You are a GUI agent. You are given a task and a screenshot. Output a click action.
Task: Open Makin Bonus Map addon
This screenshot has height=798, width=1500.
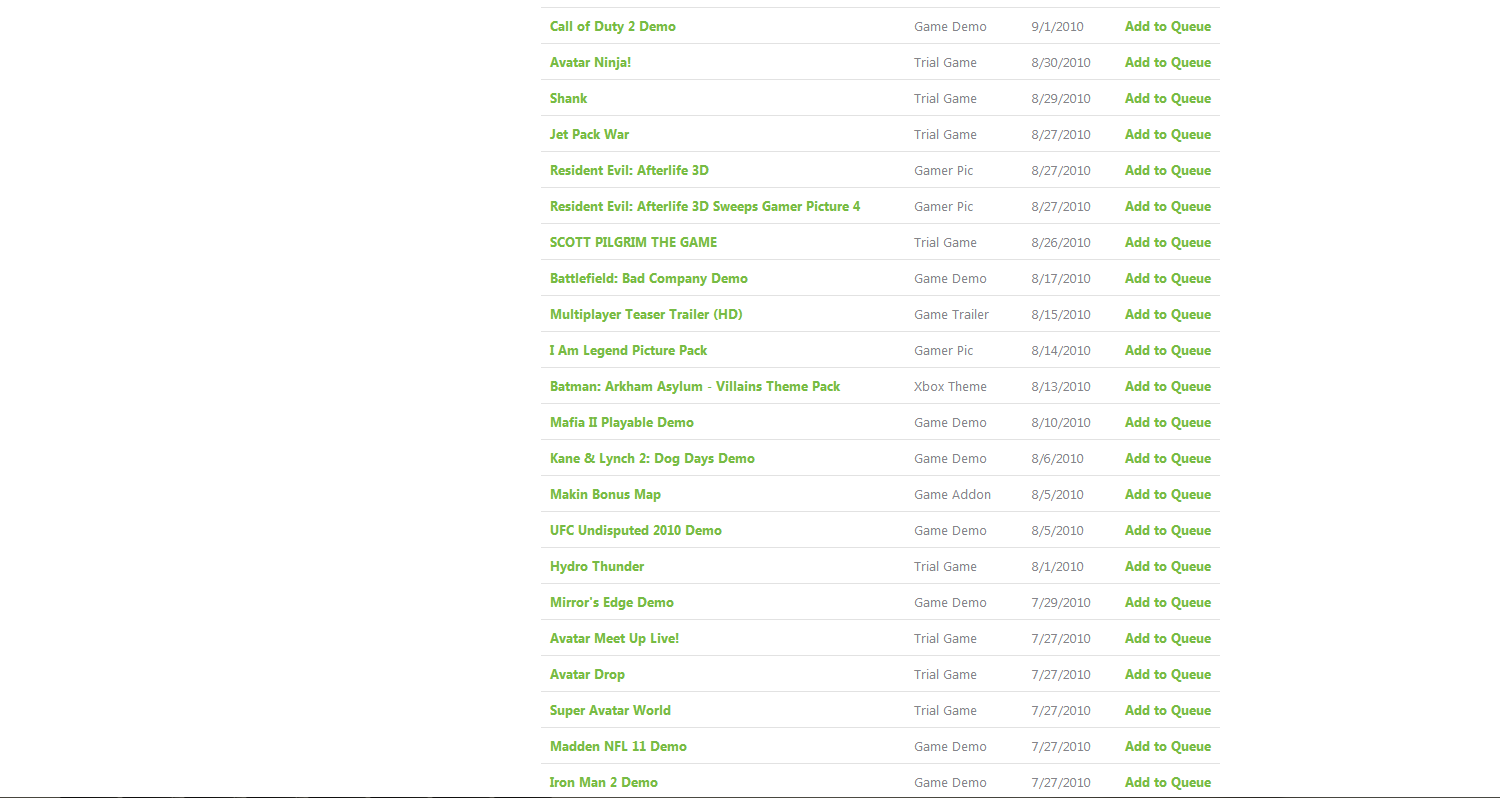605,495
